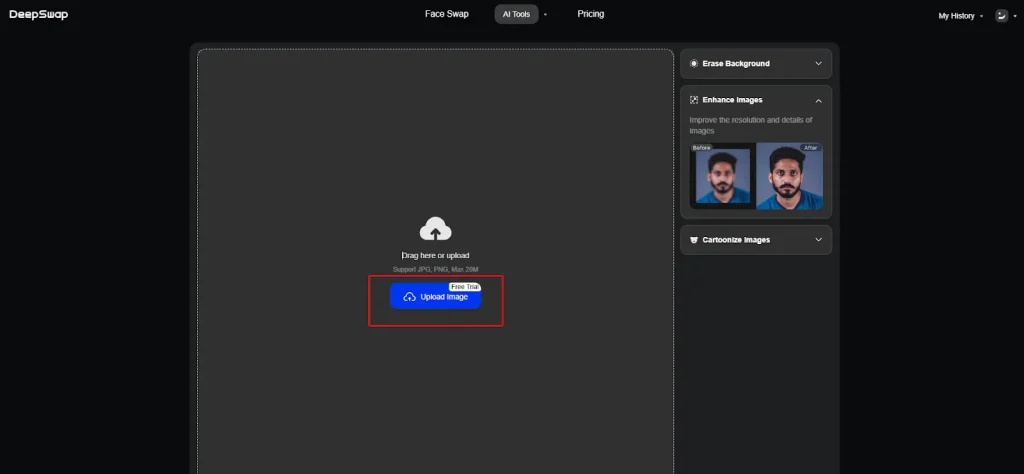This screenshot has height=474, width=1024.
Task: Expand Erase Background with its chevron
Action: click(818, 63)
